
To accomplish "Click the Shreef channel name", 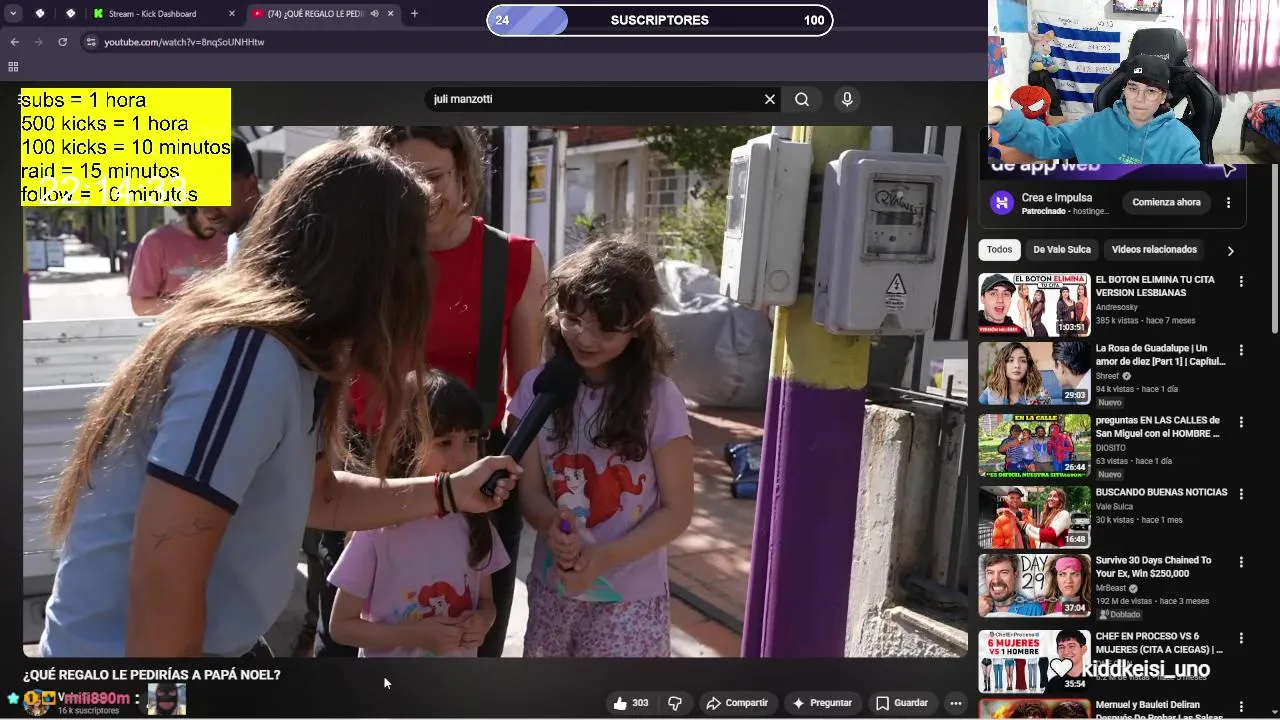I will point(1107,376).
